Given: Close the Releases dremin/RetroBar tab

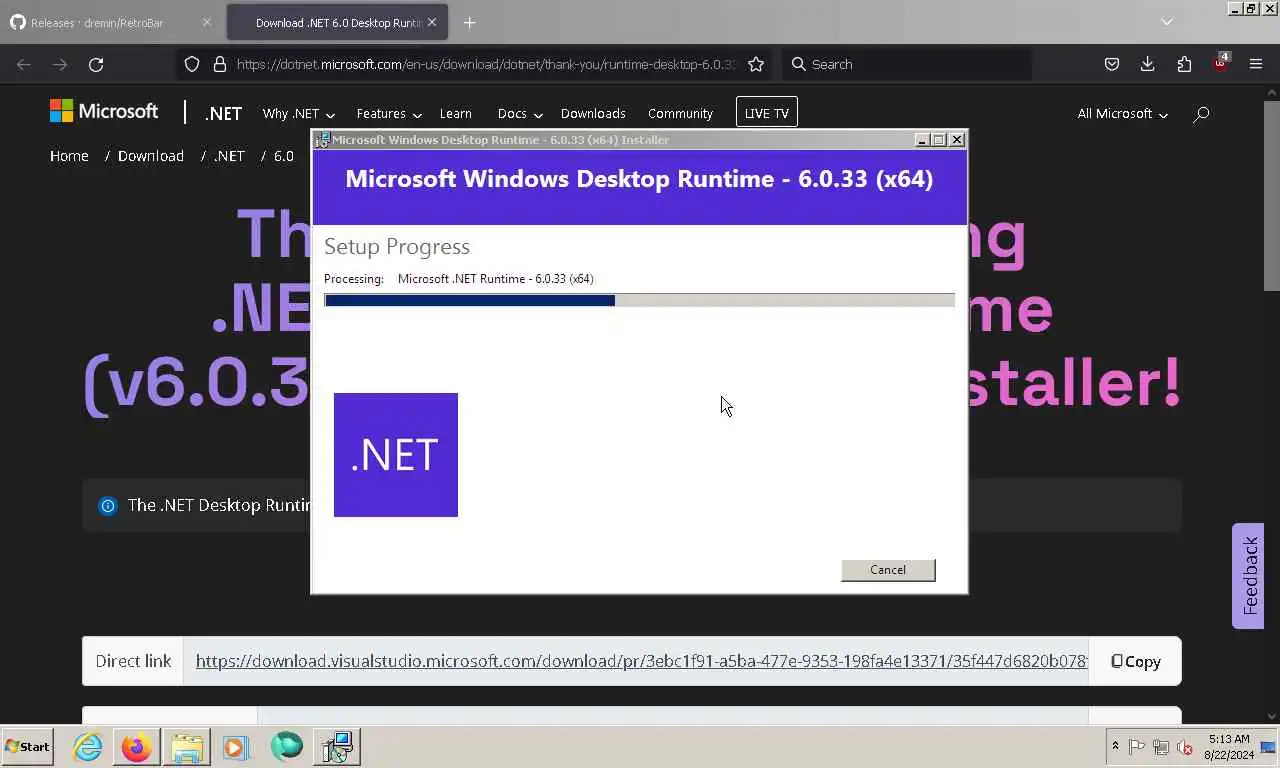Looking at the screenshot, I should 206,22.
